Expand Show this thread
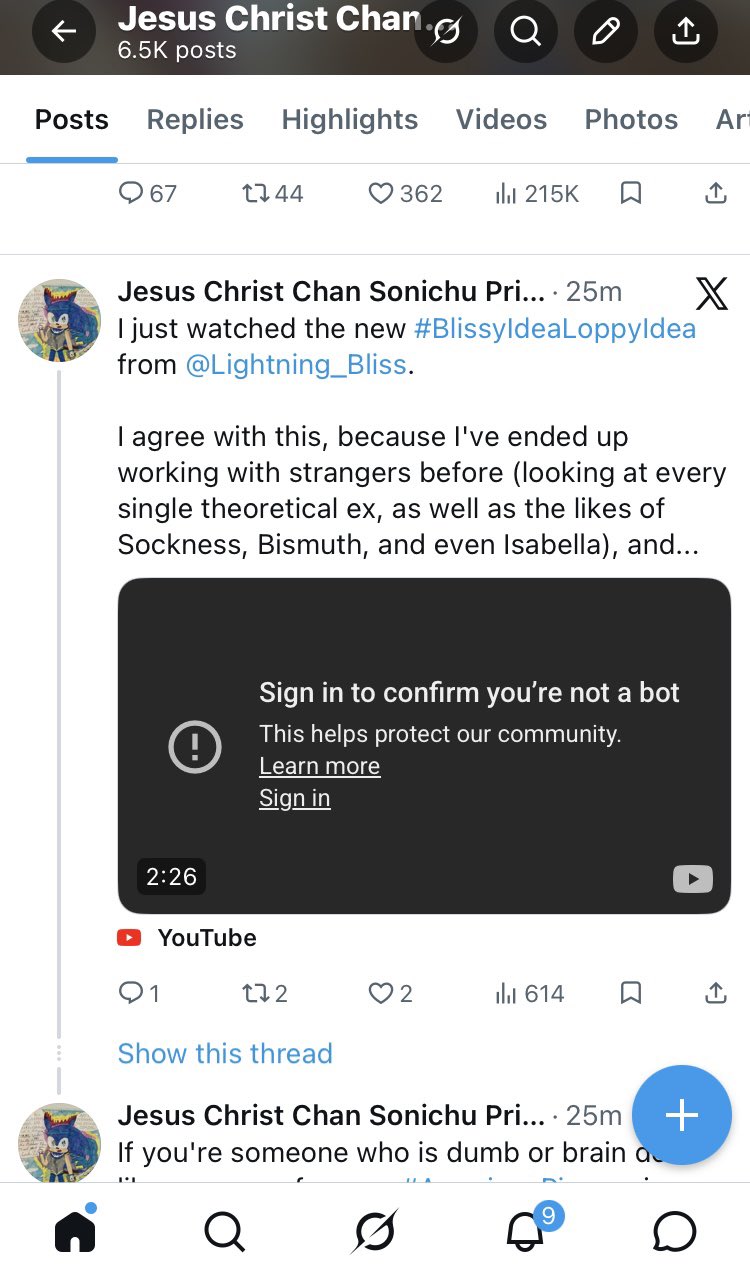Screen dimensions: 750x1281 click(225, 1053)
